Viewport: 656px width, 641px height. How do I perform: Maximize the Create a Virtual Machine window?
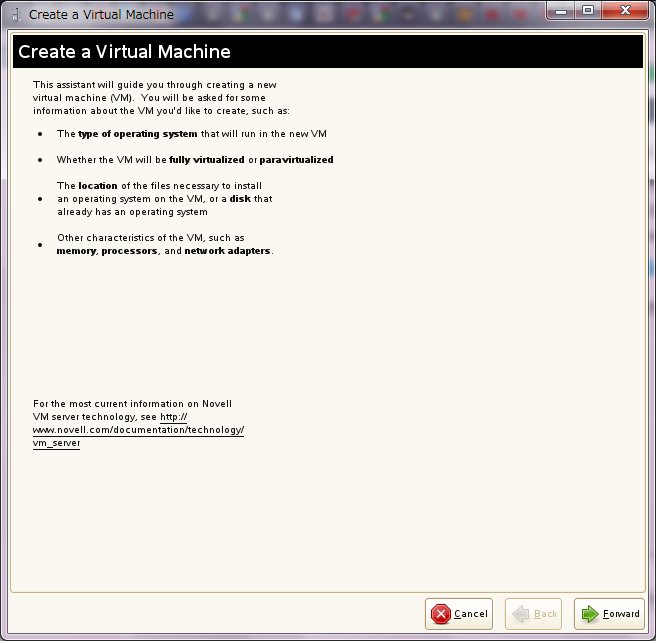tap(588, 10)
